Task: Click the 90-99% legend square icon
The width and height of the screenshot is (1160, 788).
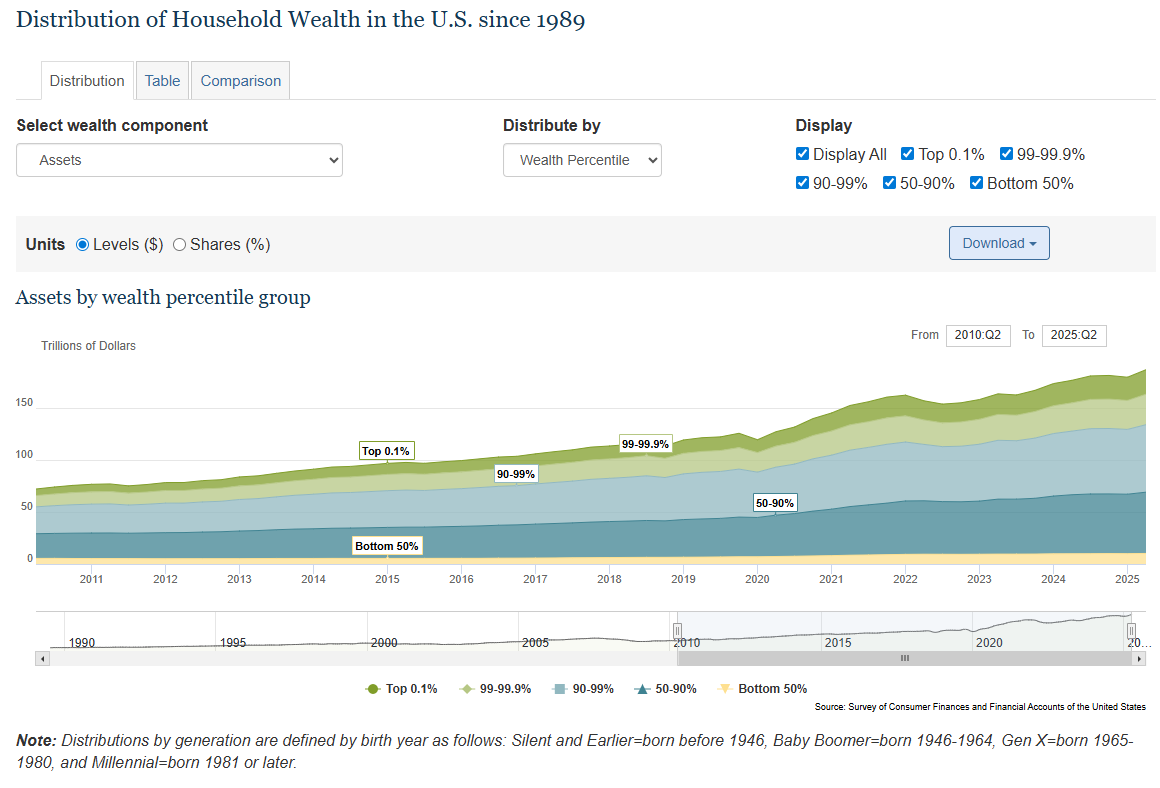Action: (559, 689)
